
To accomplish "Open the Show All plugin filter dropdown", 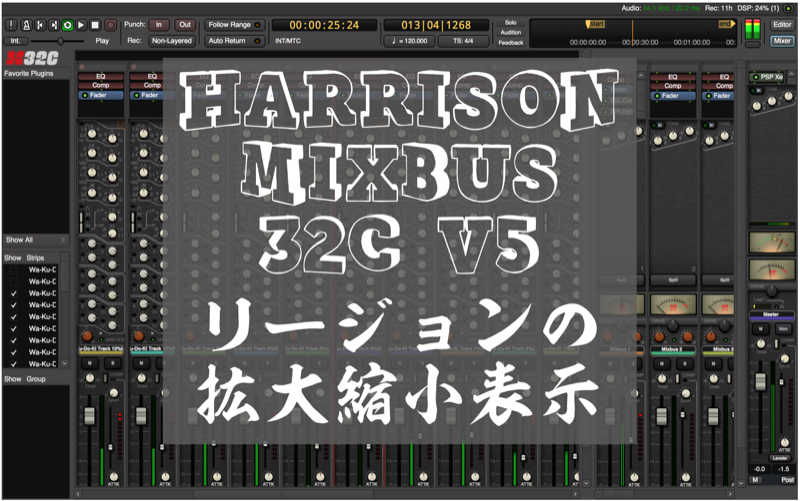I will pyautogui.click(x=36, y=240).
